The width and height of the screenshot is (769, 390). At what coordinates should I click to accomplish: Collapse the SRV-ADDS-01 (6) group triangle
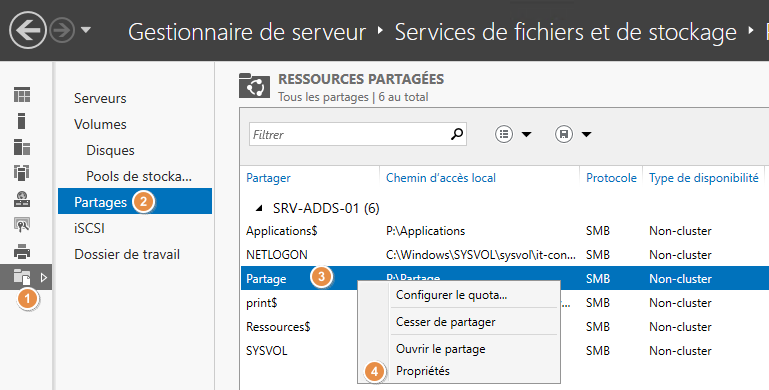259,208
